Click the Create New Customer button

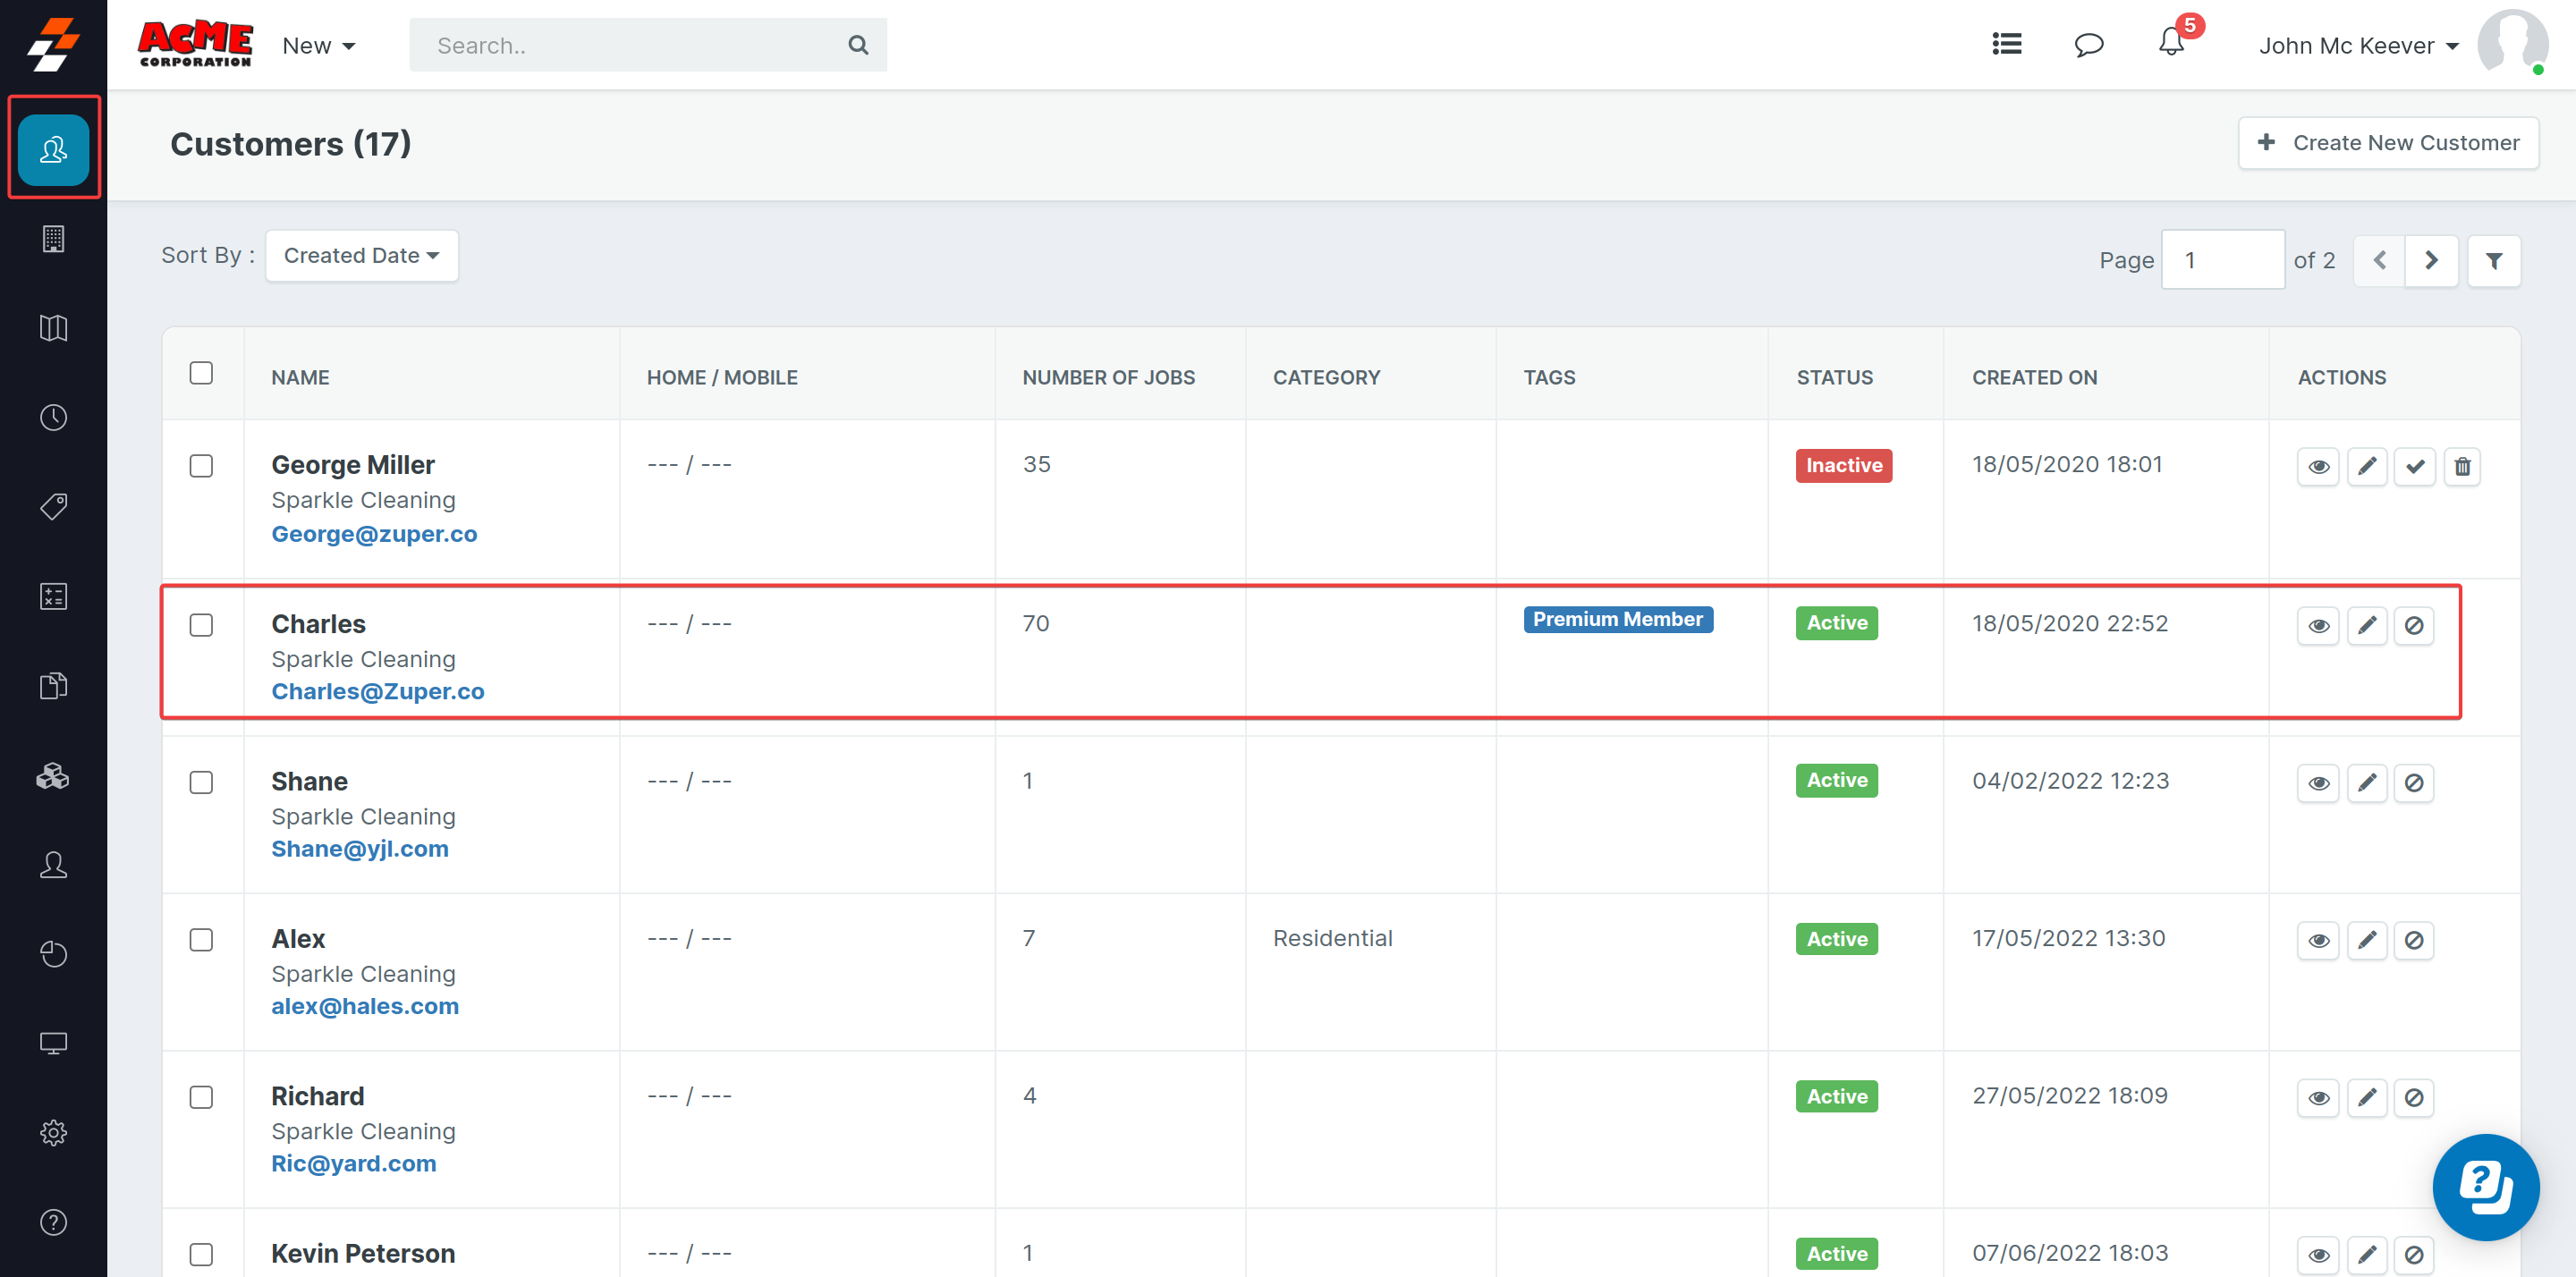pyautogui.click(x=2388, y=143)
